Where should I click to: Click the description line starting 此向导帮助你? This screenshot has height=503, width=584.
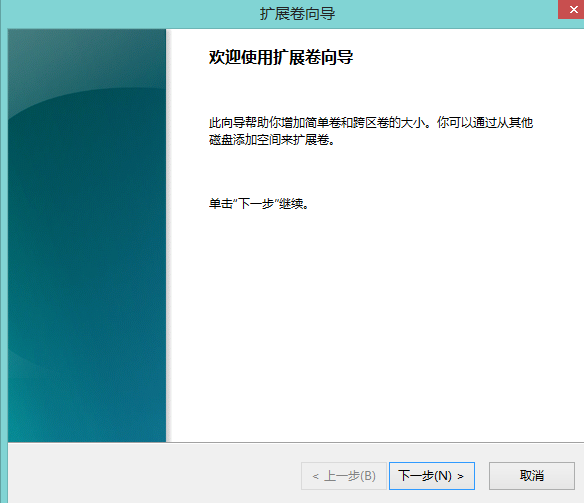pyautogui.click(x=371, y=122)
